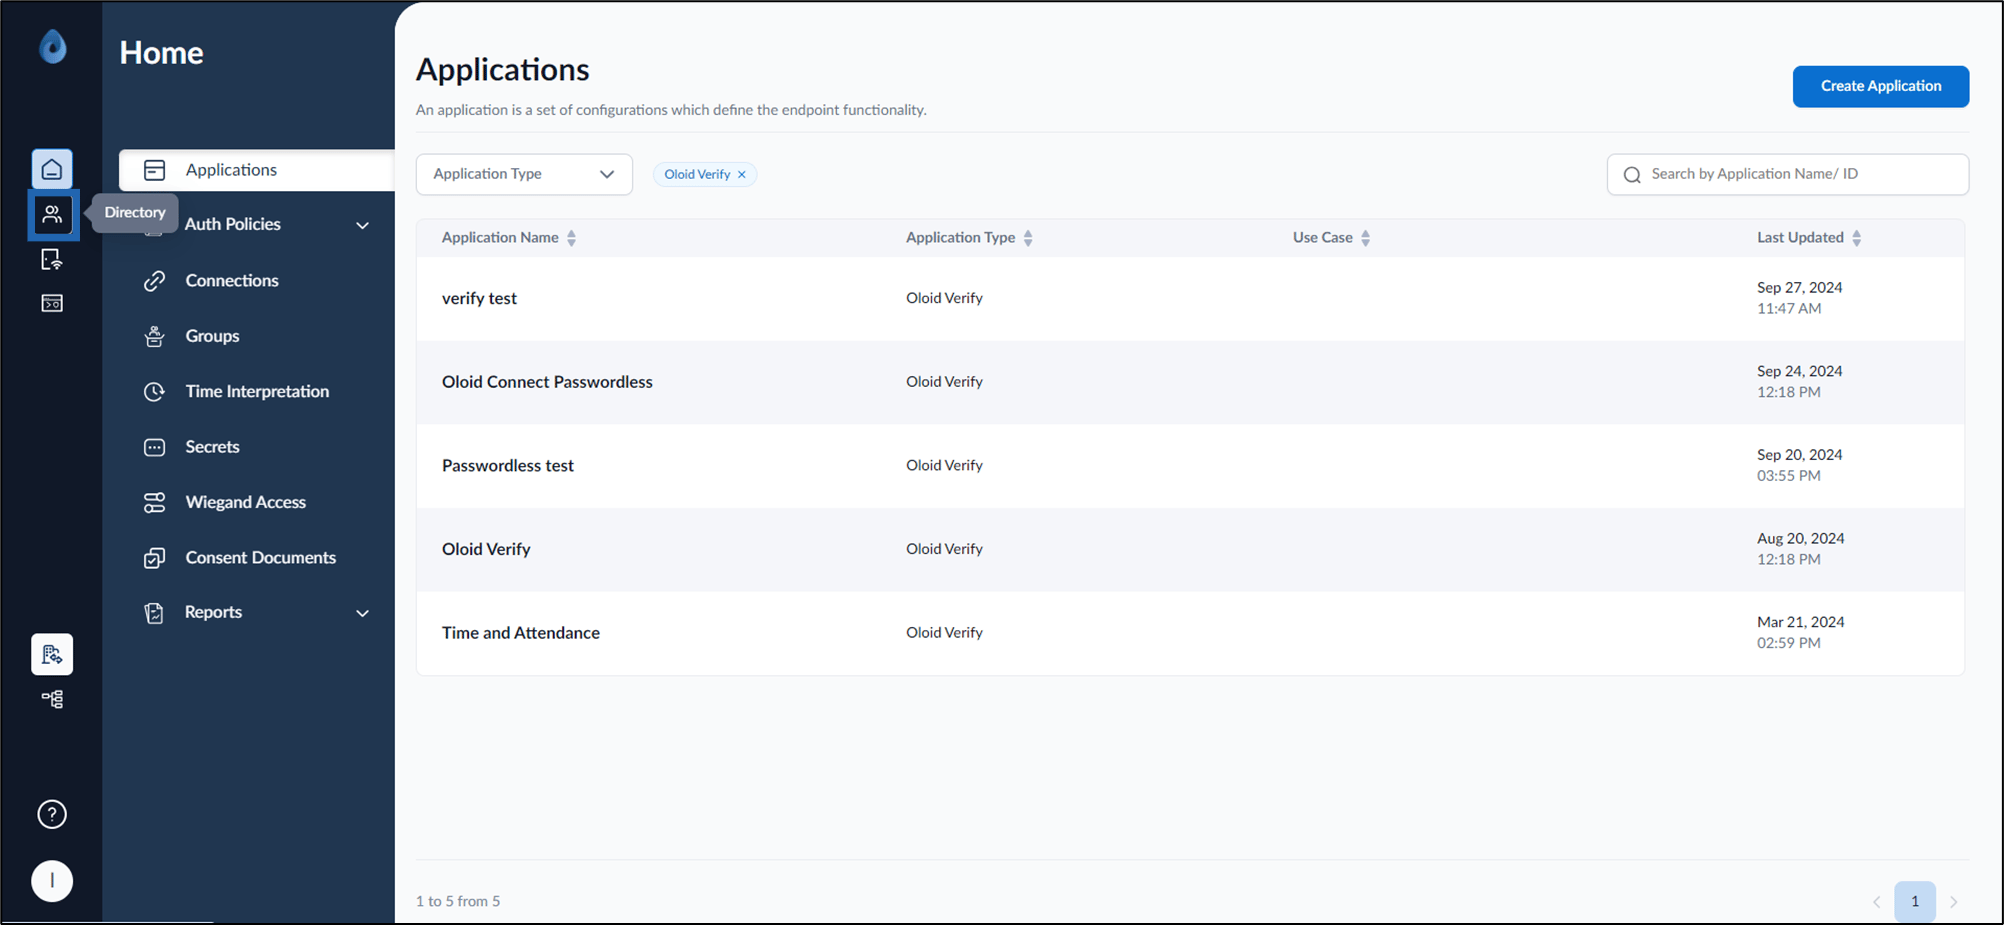The image size is (2004, 925).
Task: Click the Create Application button
Action: [x=1880, y=86]
